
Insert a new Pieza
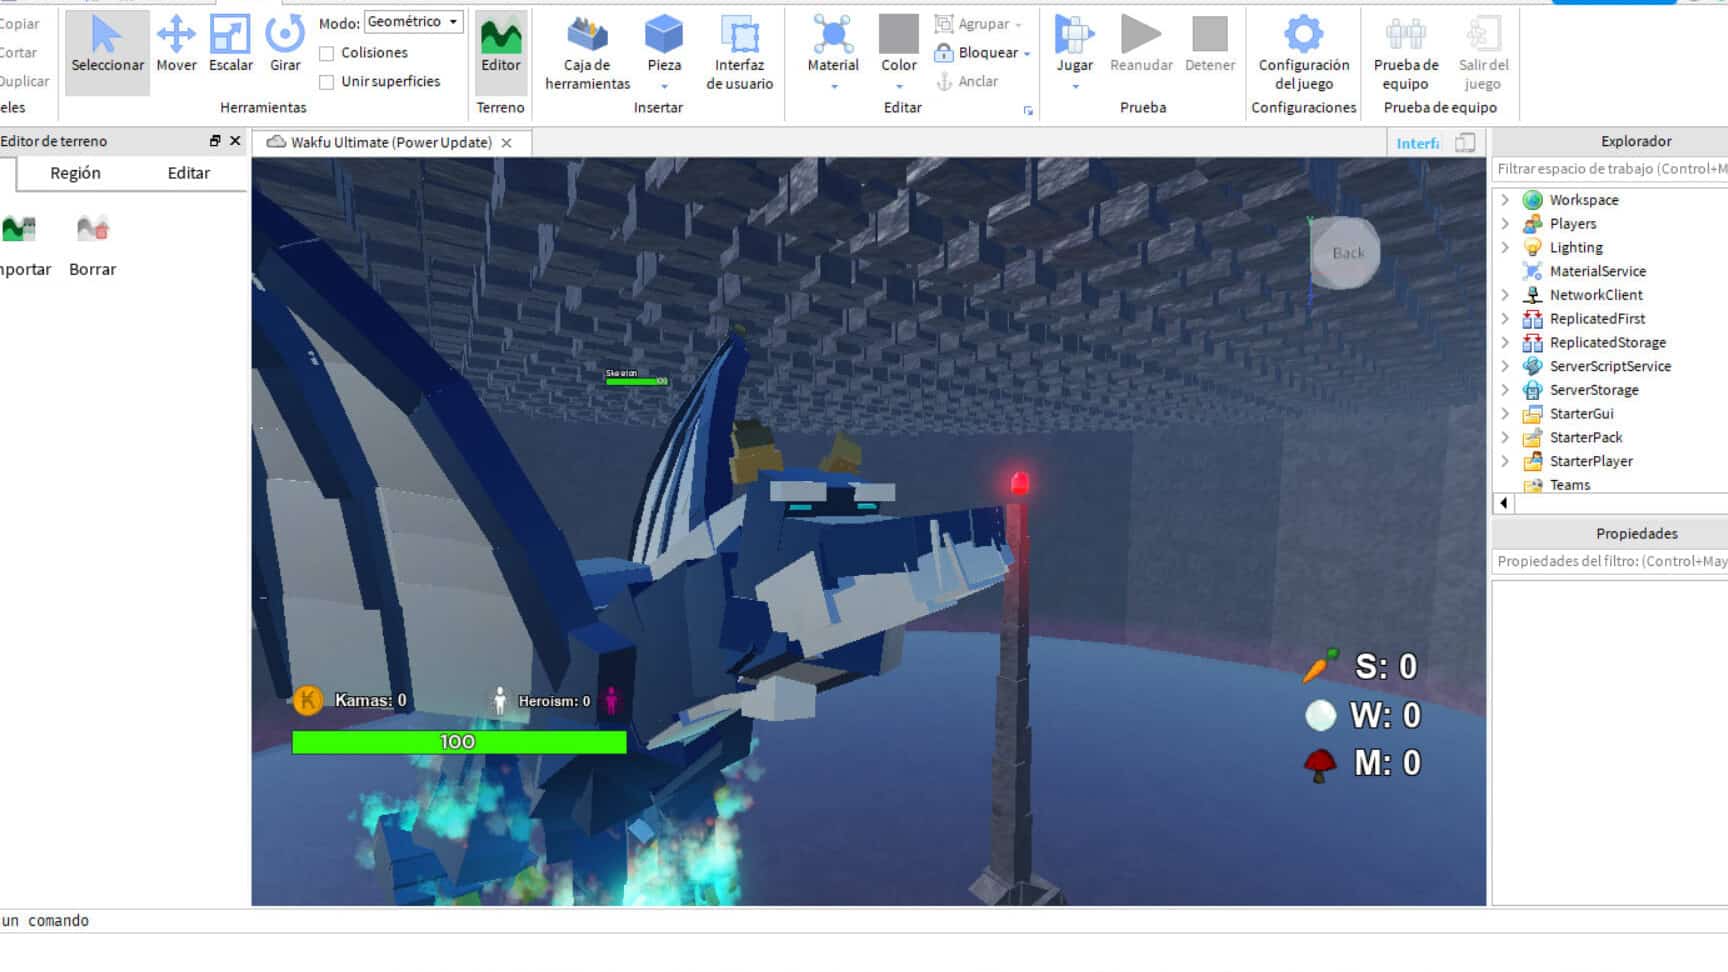[662, 40]
